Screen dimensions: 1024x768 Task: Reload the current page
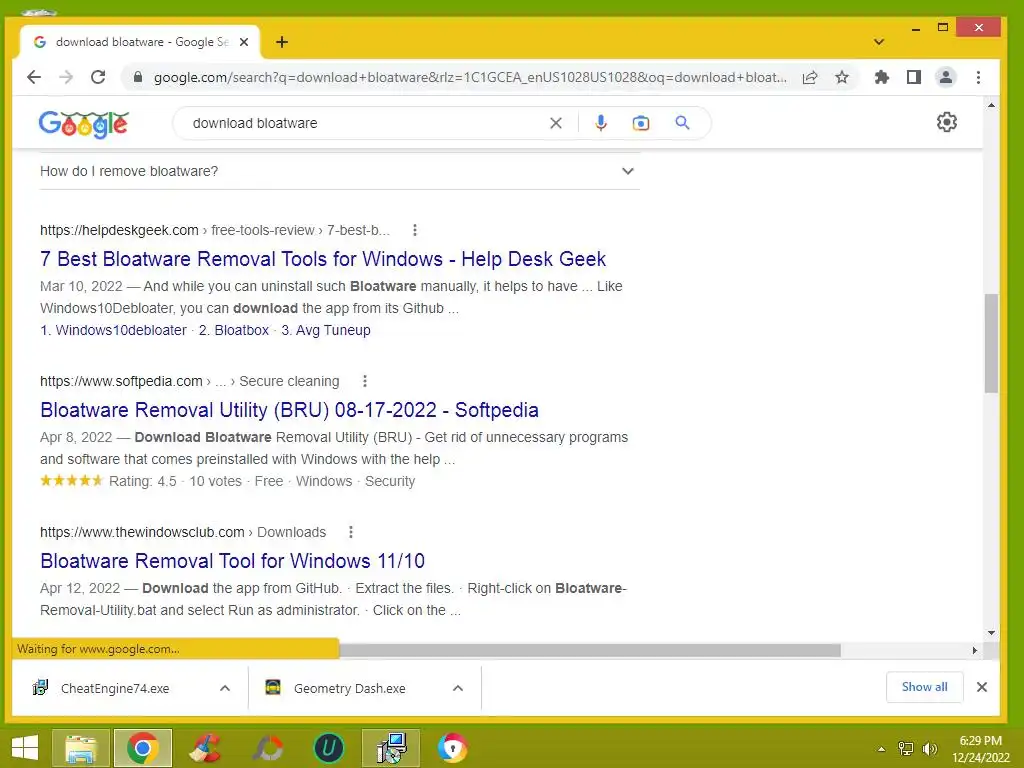[x=98, y=77]
